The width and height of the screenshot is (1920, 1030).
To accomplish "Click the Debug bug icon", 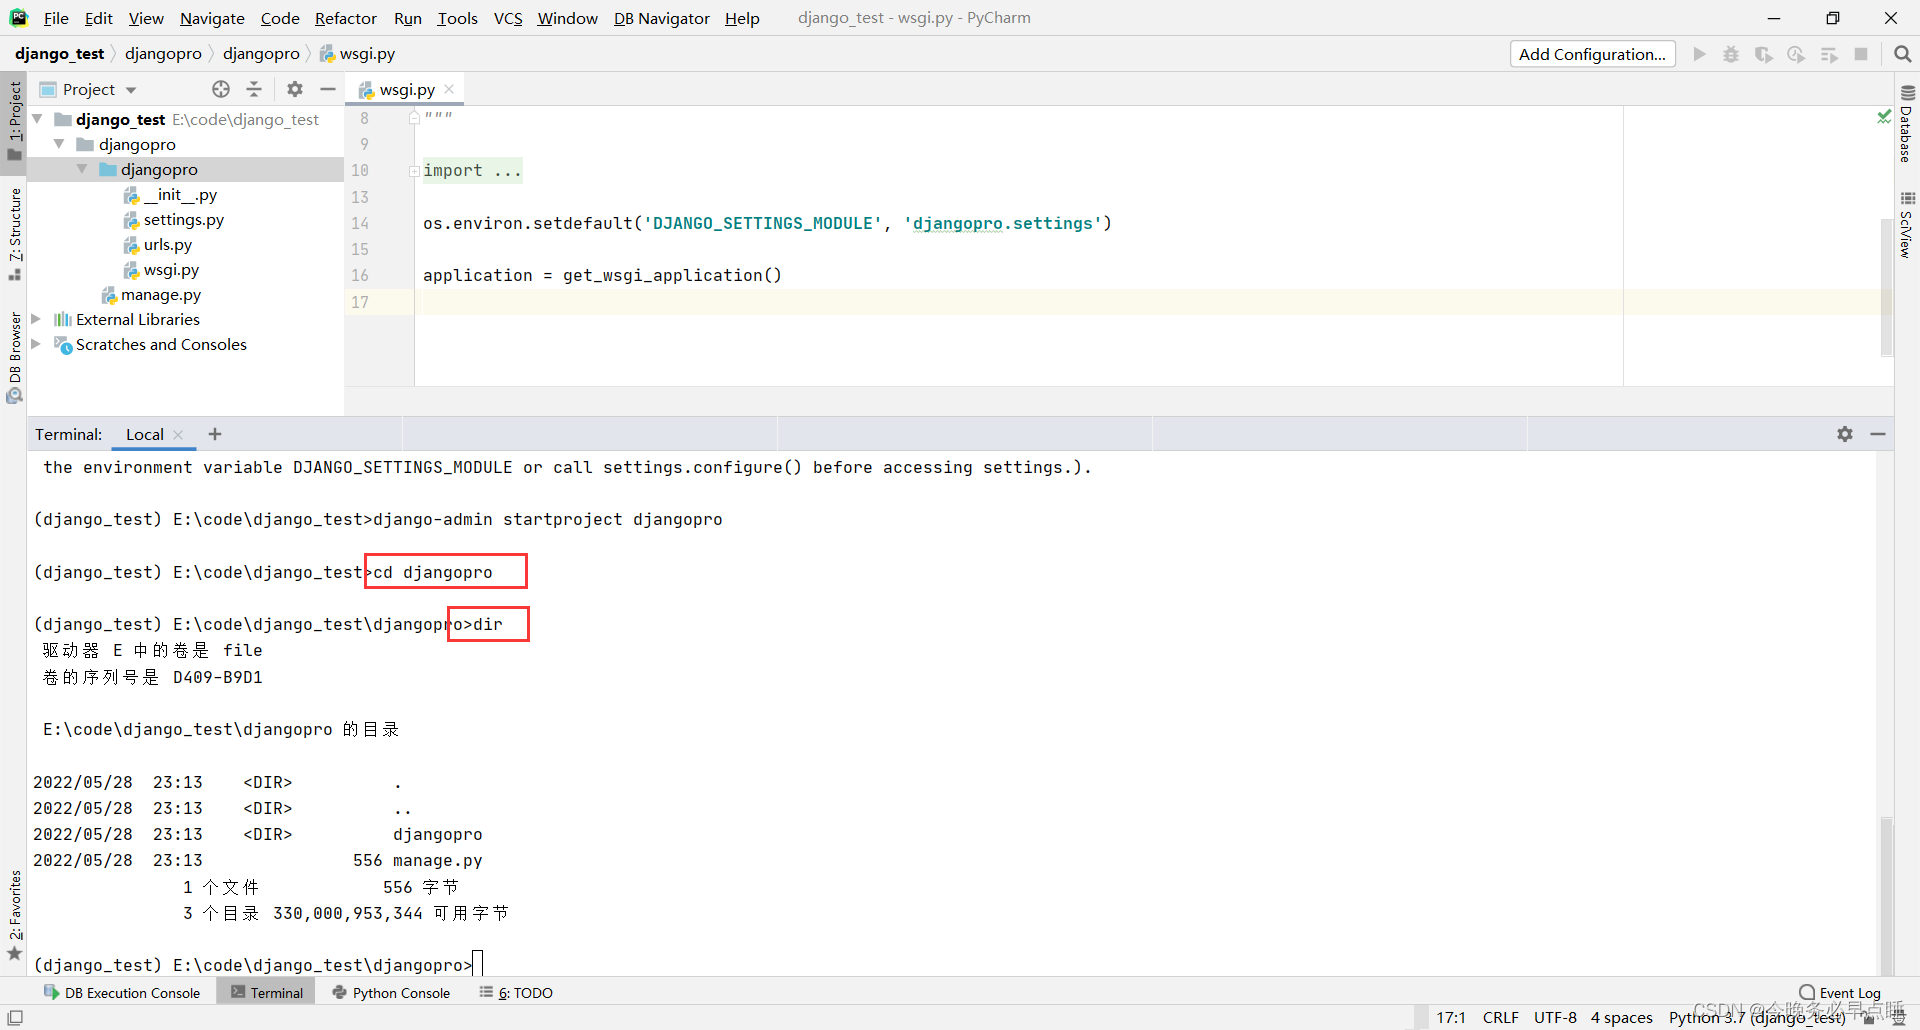I will 1731,54.
